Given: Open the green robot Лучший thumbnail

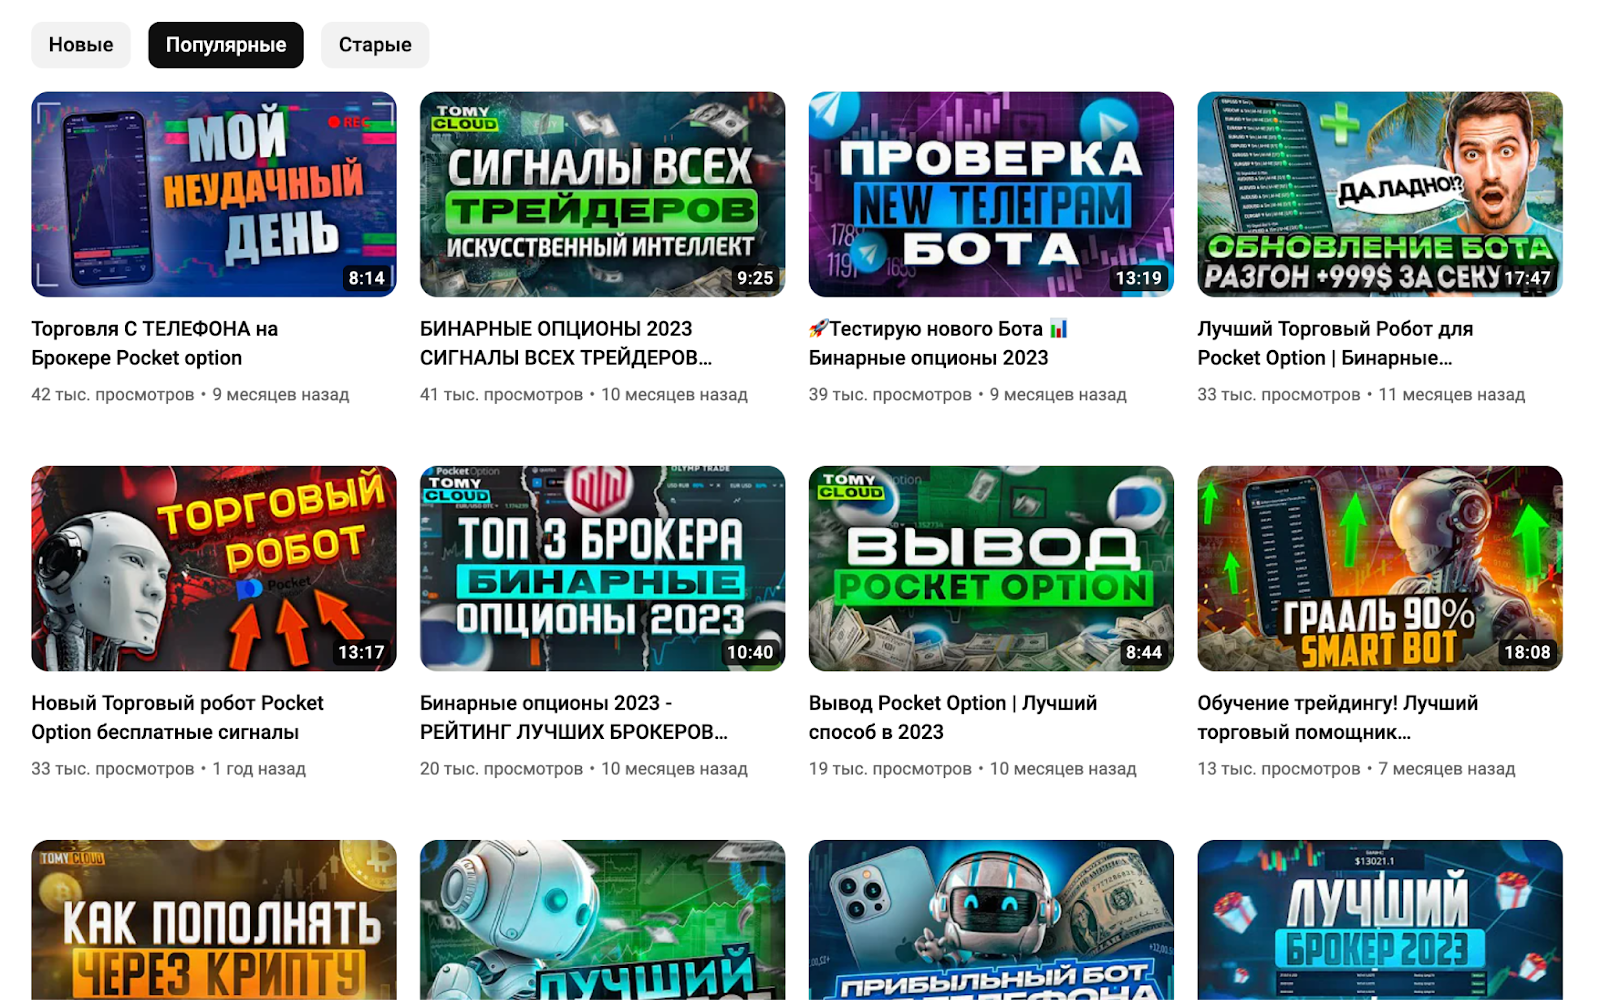Looking at the screenshot, I should point(602,920).
